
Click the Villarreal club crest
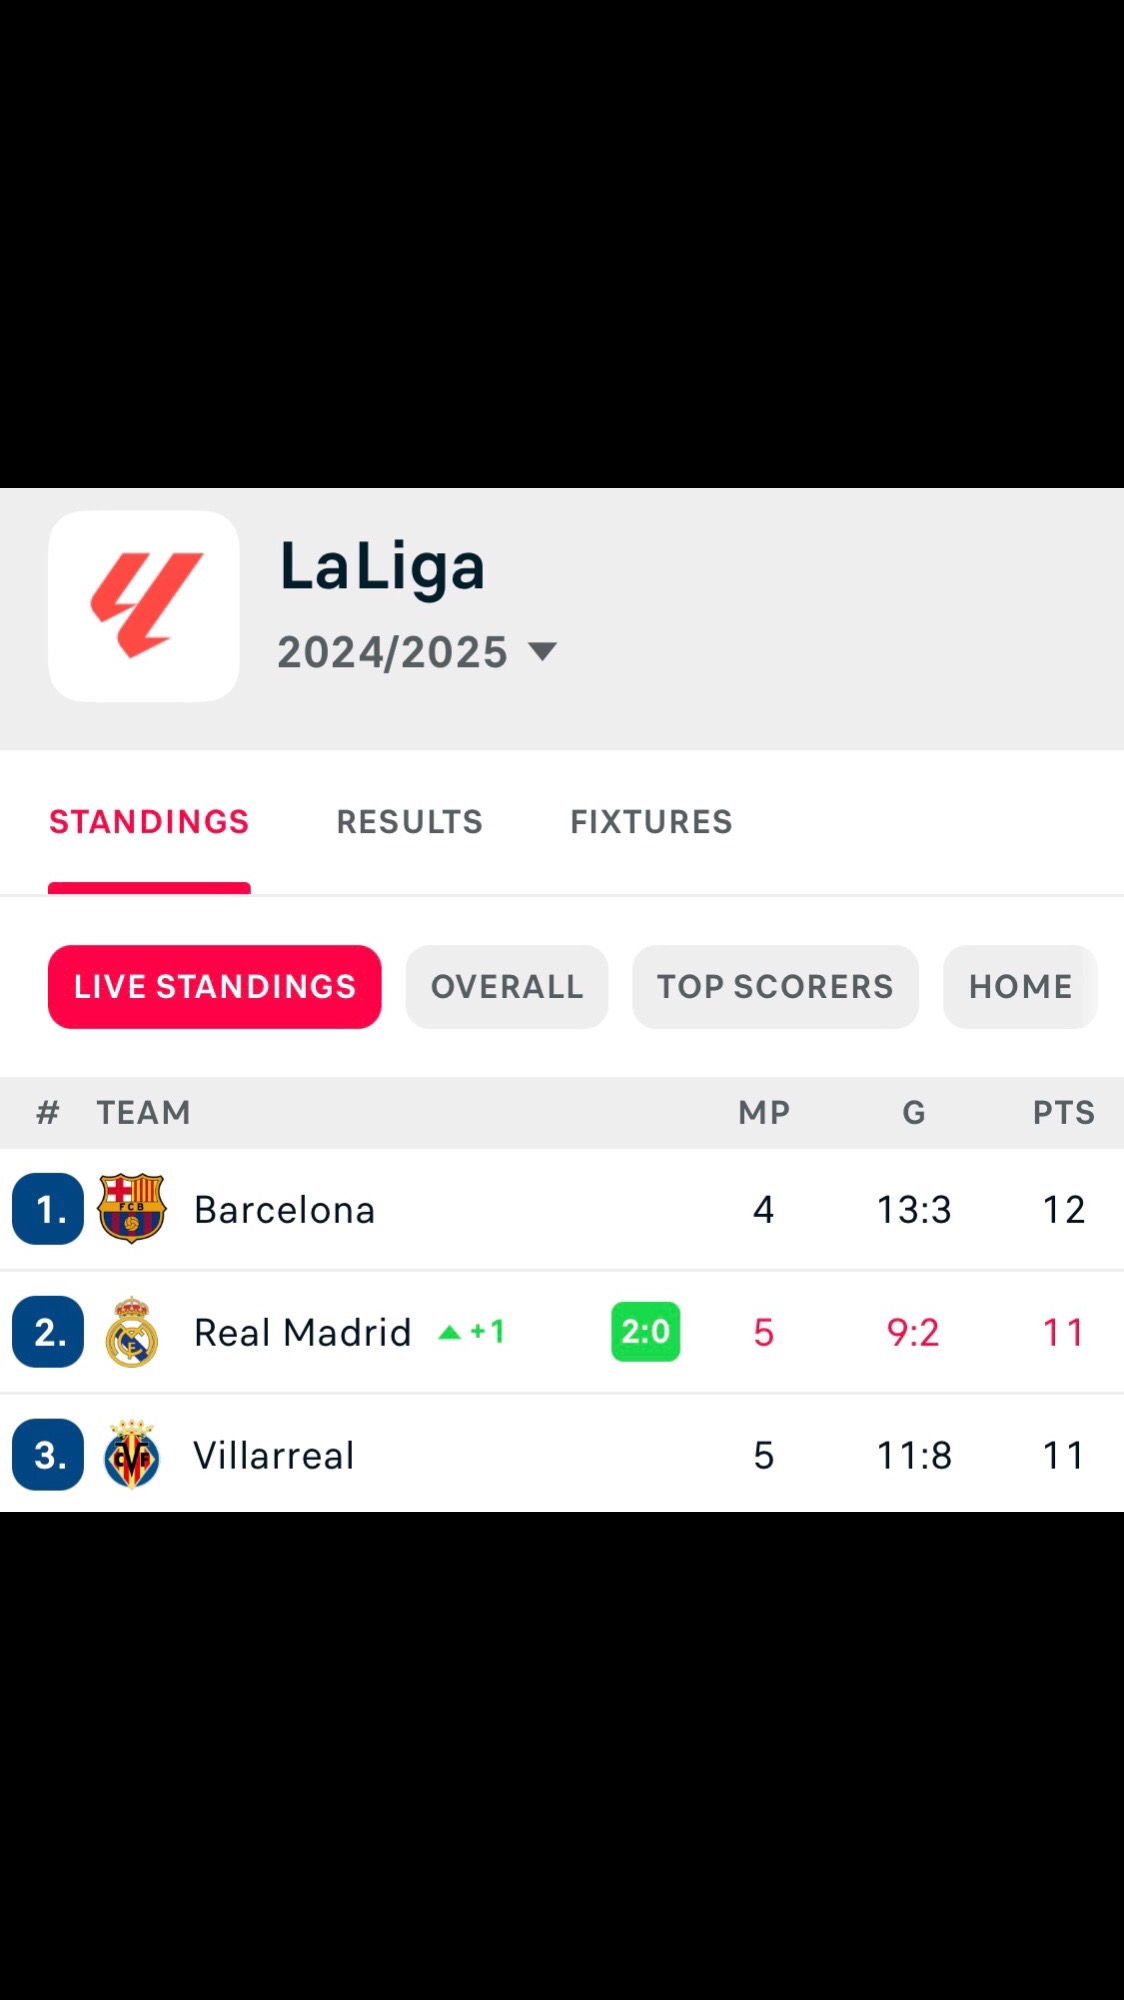[132, 1455]
